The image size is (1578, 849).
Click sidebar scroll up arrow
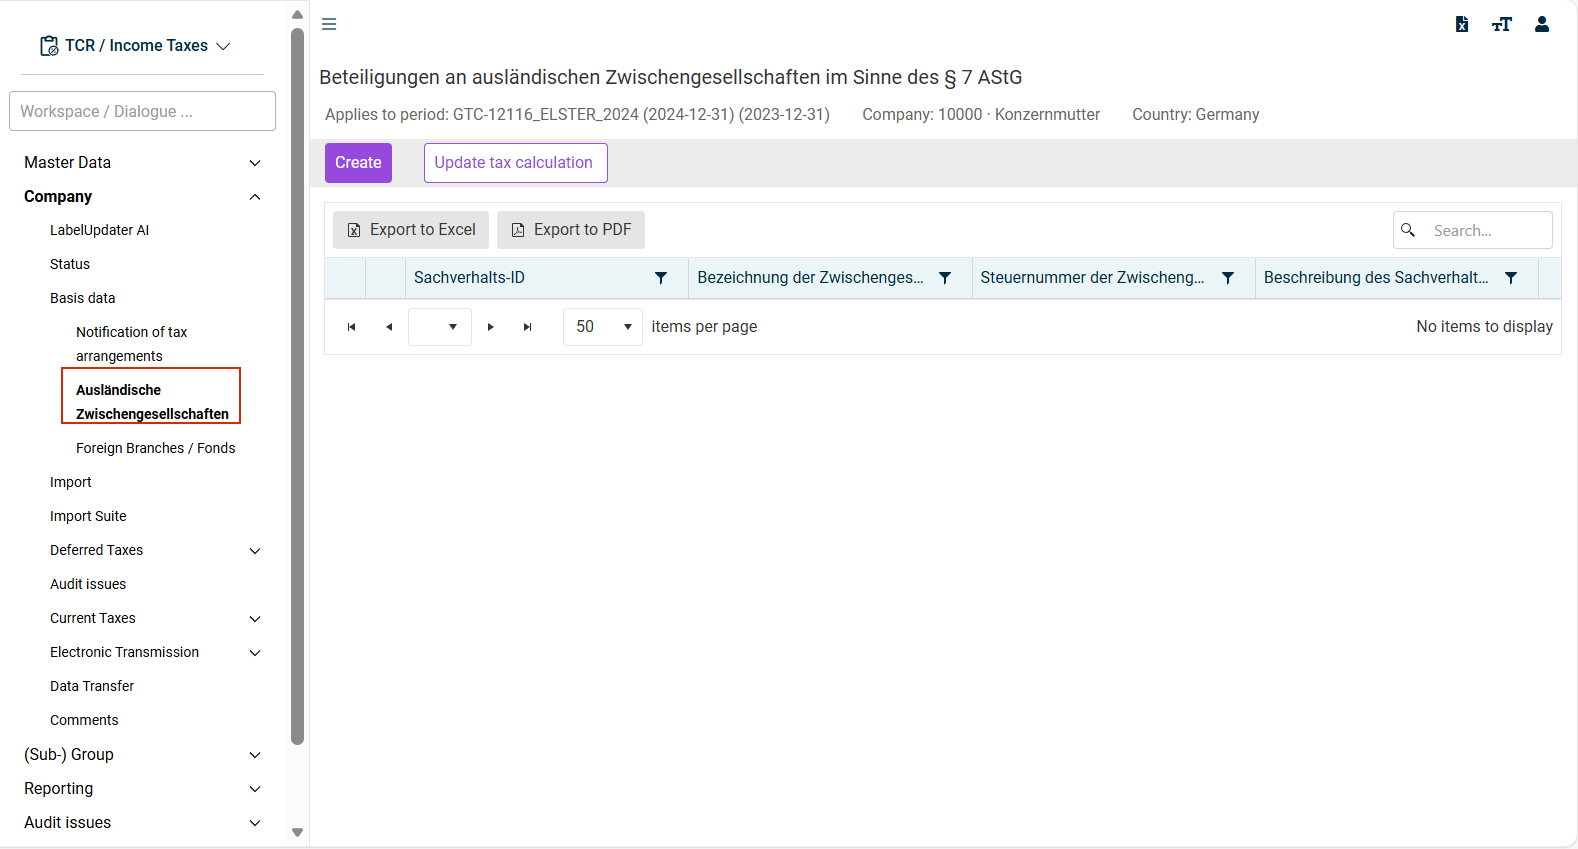click(297, 15)
